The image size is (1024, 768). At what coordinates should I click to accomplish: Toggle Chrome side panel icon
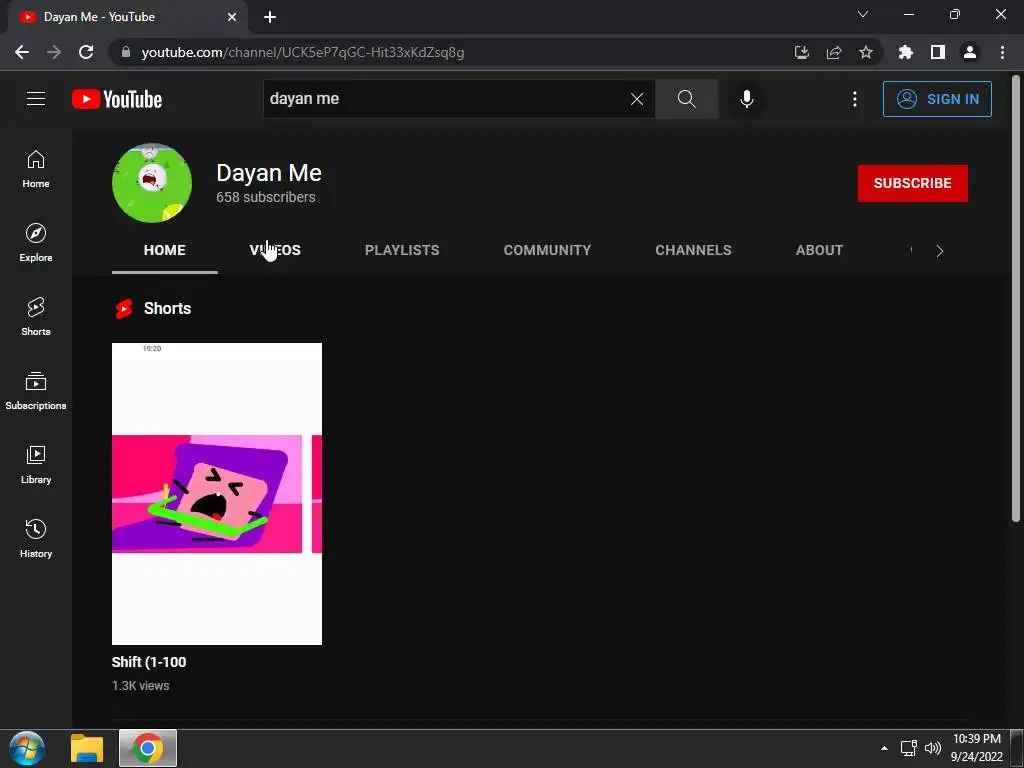938,52
